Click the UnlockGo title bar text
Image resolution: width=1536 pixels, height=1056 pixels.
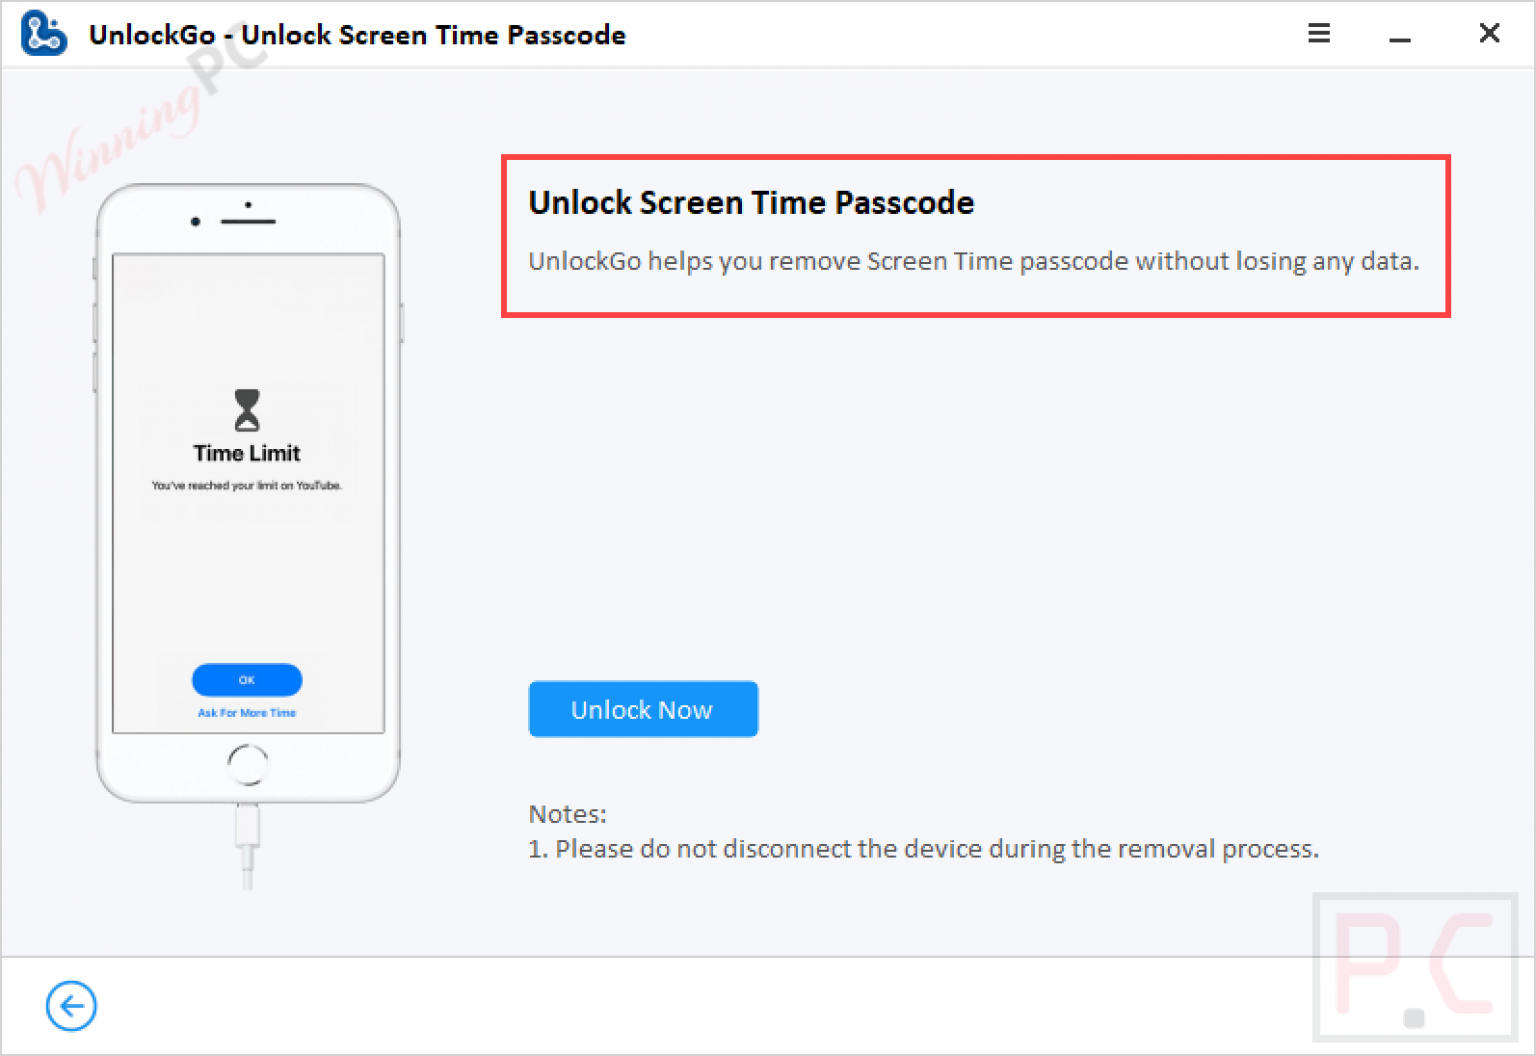coord(357,34)
